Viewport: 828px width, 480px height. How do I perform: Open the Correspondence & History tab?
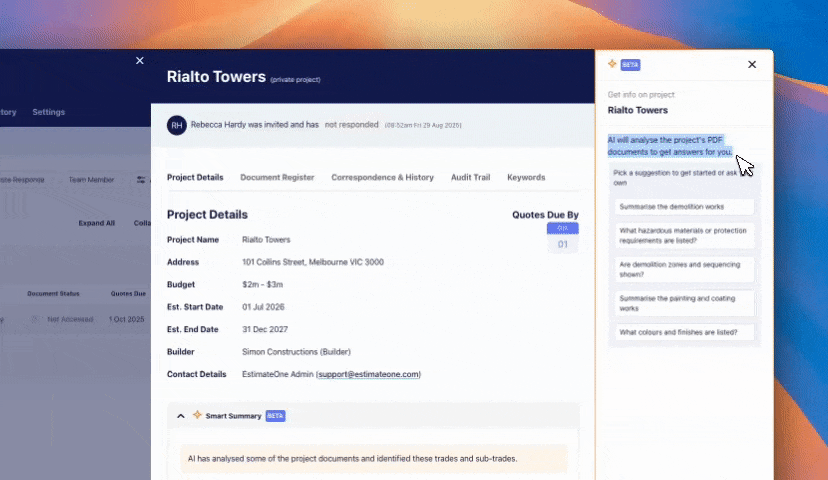tap(382, 177)
